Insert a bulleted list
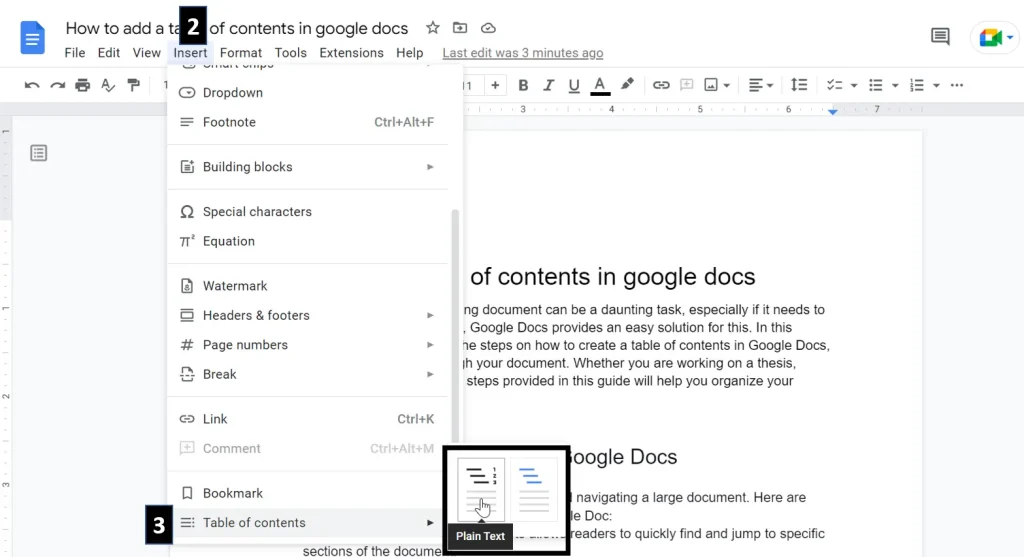This screenshot has height=557, width=1024. [875, 85]
